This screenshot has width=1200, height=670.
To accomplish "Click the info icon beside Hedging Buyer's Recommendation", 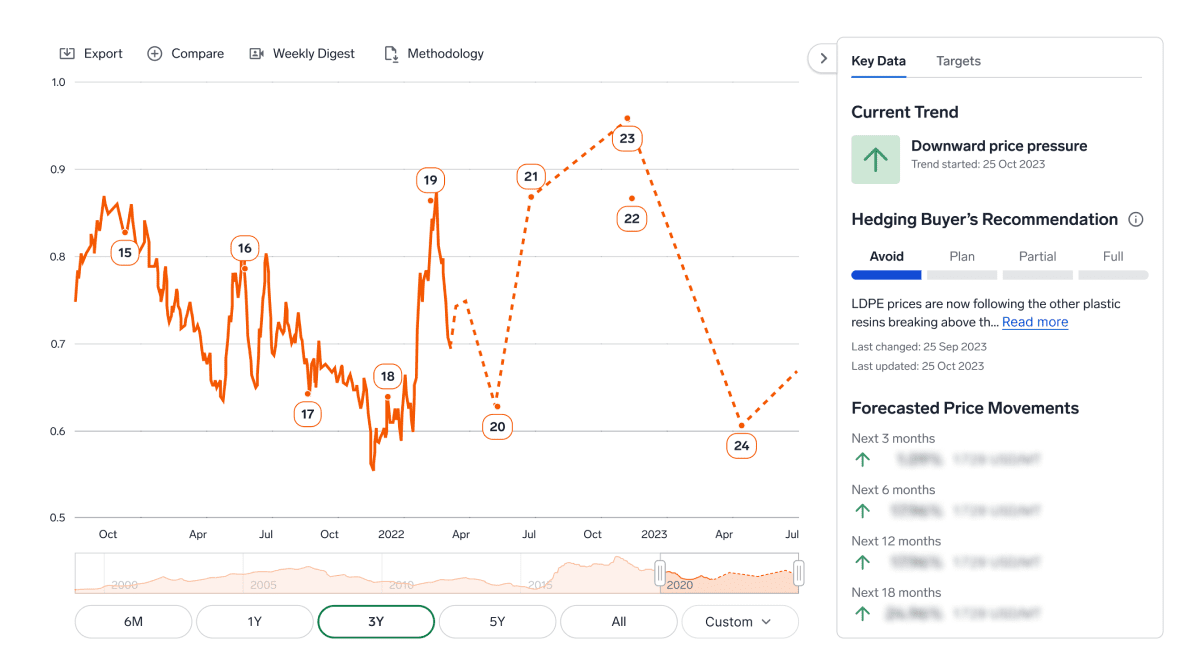I will point(1135,220).
